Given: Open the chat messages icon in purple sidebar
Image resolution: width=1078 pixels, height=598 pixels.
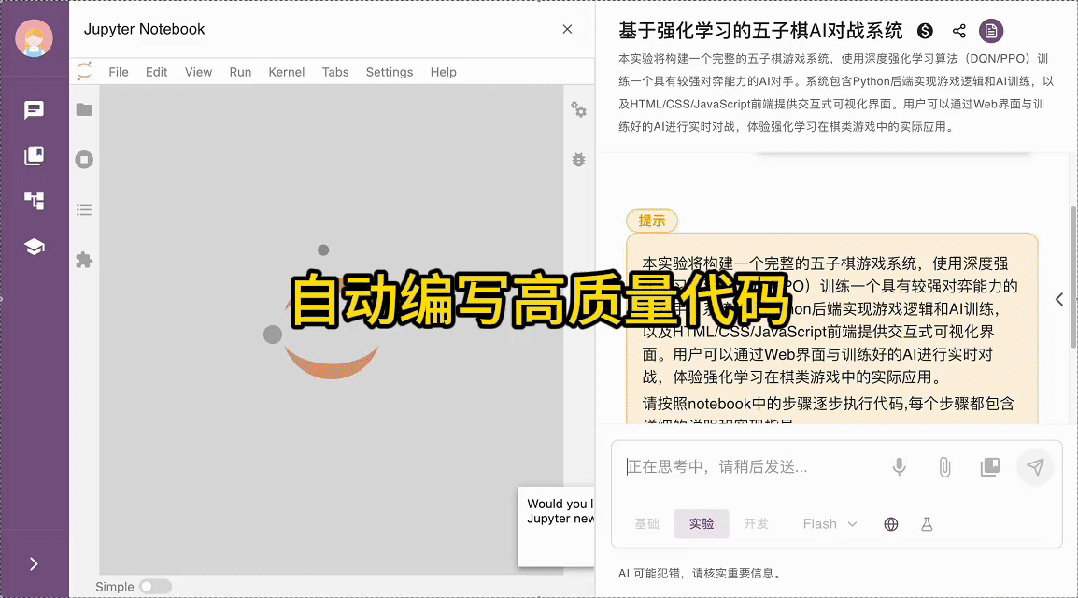Looking at the screenshot, I should click(34, 110).
